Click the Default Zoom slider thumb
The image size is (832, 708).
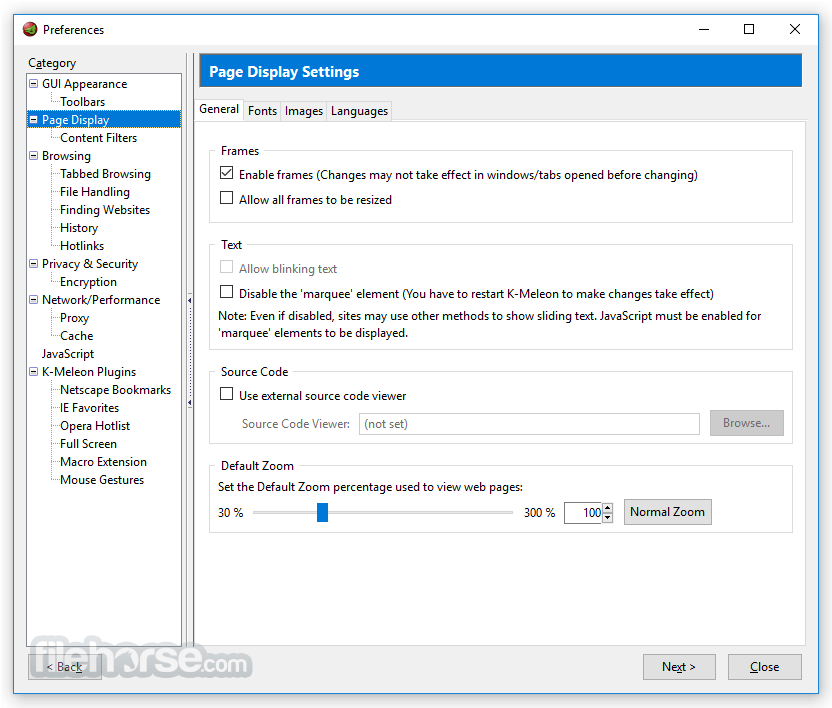point(323,513)
